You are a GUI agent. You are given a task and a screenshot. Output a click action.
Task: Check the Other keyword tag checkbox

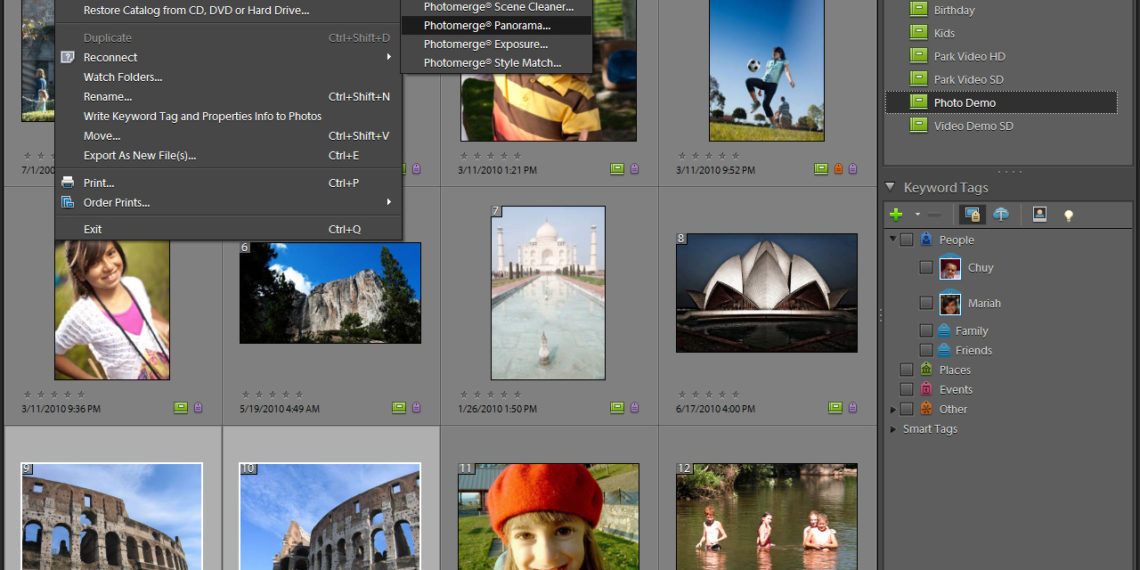click(907, 409)
